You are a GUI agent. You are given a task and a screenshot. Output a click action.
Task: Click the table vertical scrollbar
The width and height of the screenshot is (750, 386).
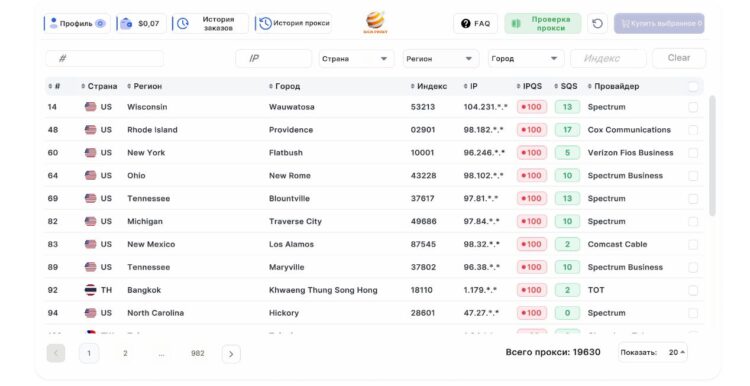point(712,155)
